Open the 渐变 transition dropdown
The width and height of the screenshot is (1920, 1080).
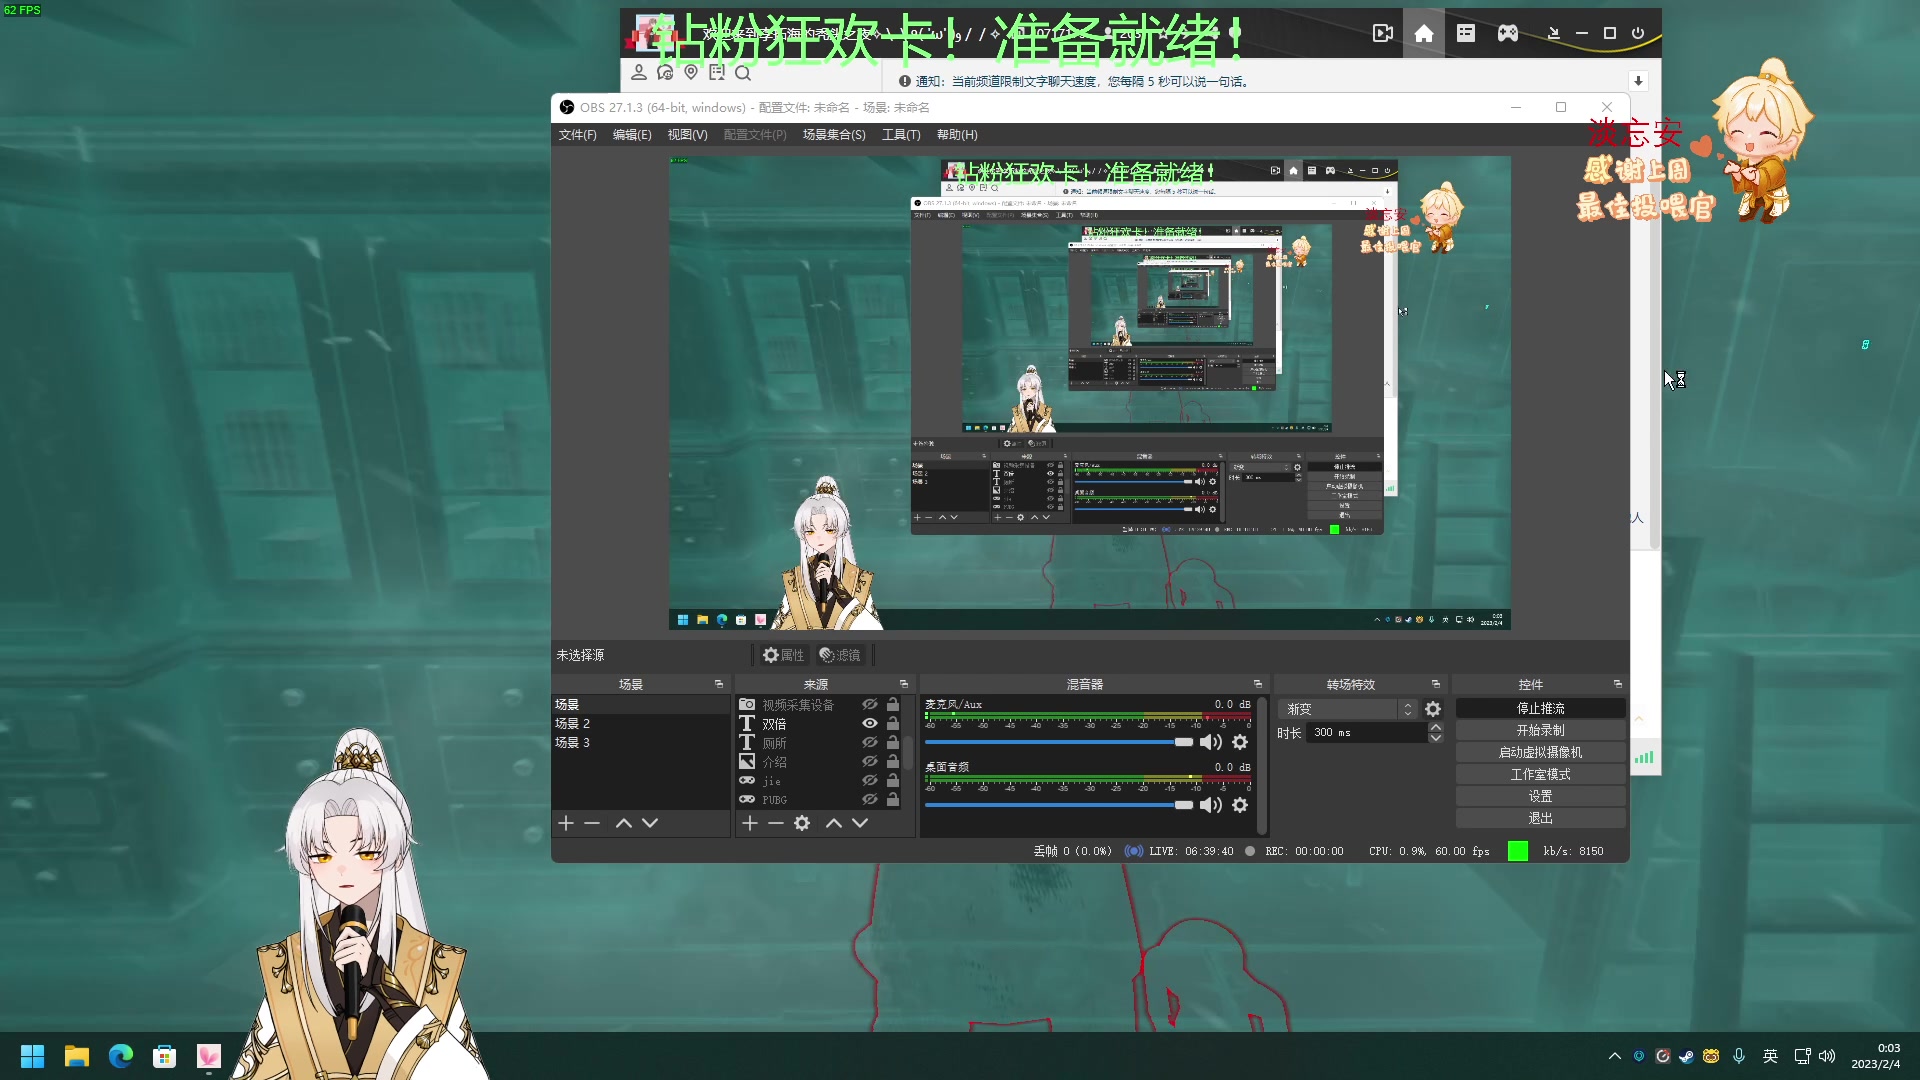pyautogui.click(x=1348, y=709)
